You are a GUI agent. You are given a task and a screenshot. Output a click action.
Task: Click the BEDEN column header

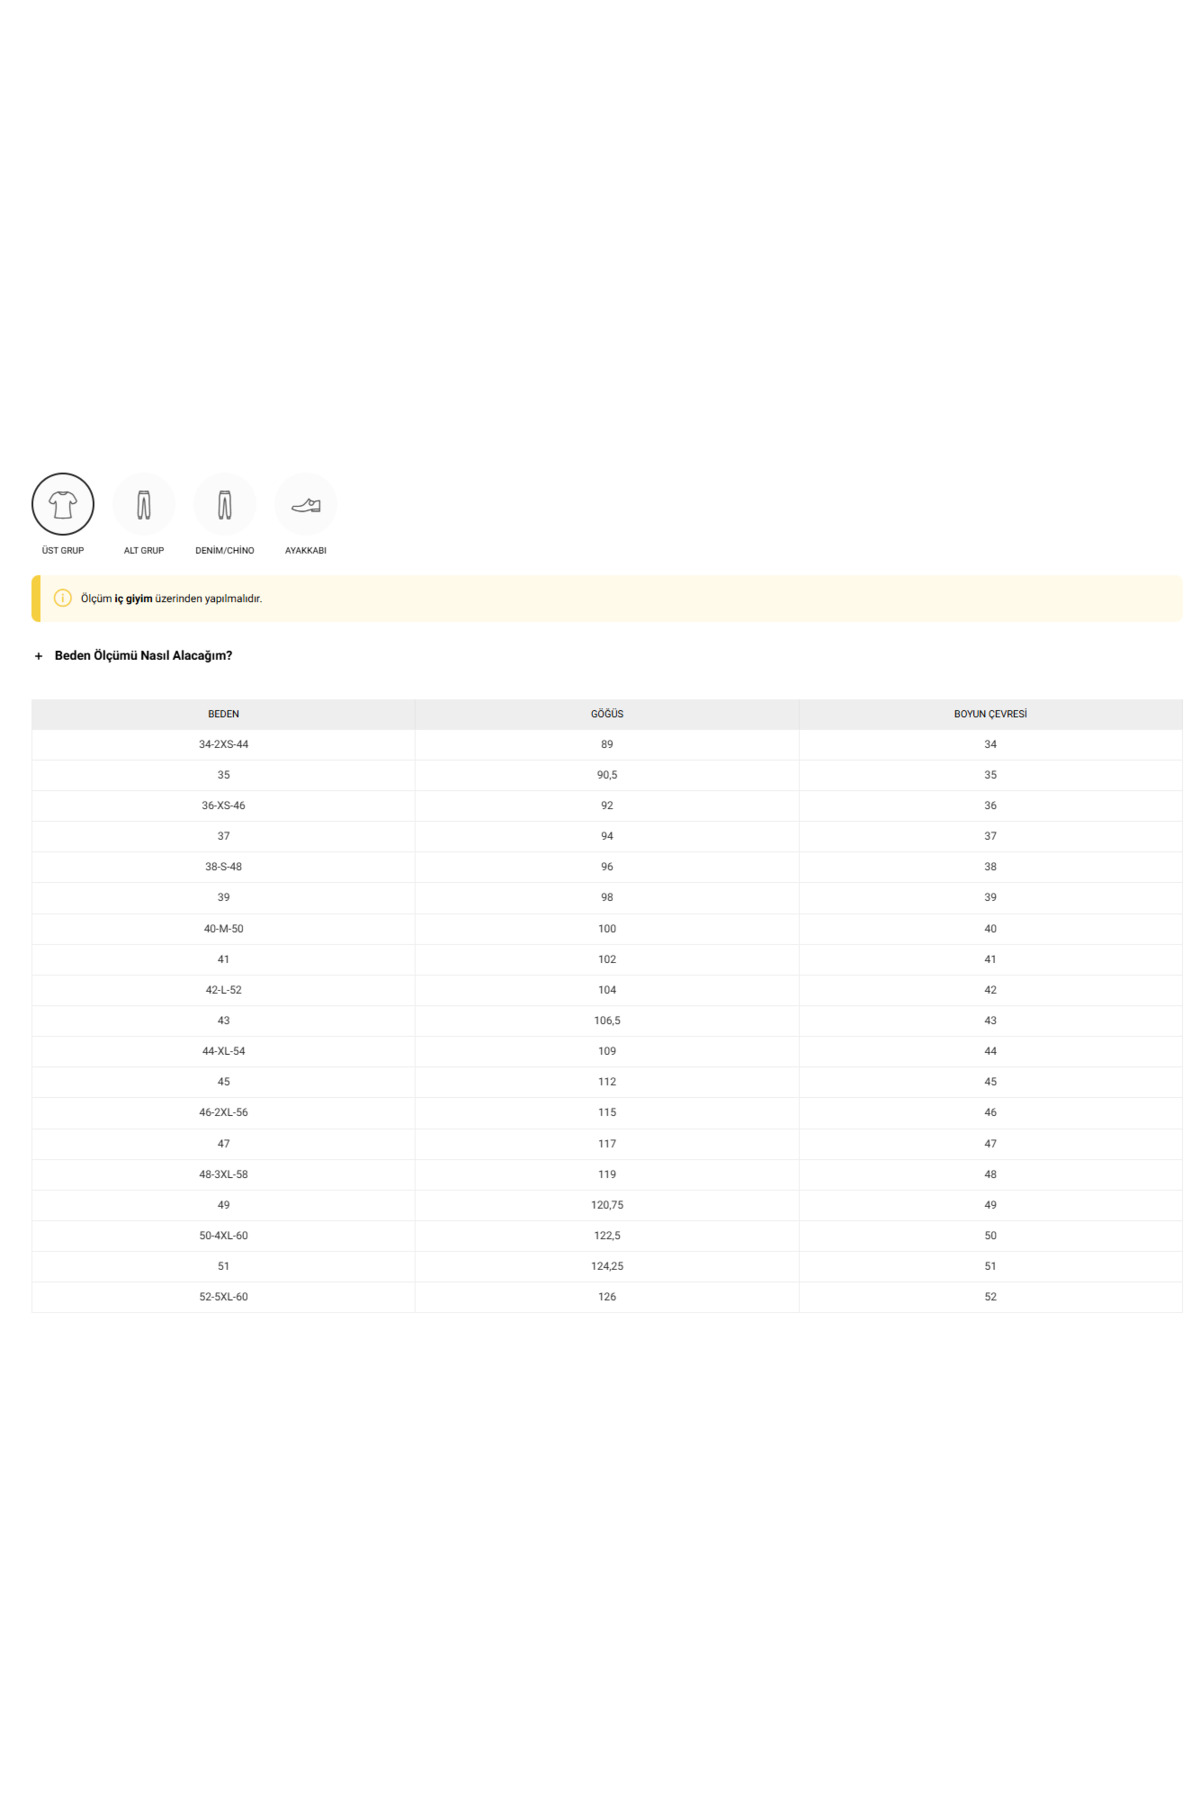(223, 714)
